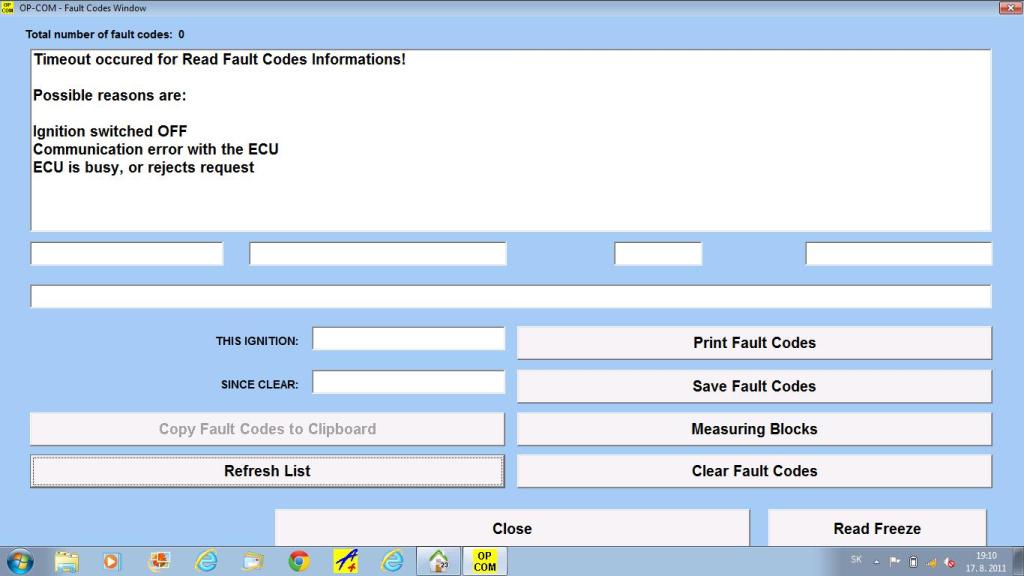Launch Windows Media Player from the taskbar
This screenshot has height=576, width=1024.
[112, 561]
